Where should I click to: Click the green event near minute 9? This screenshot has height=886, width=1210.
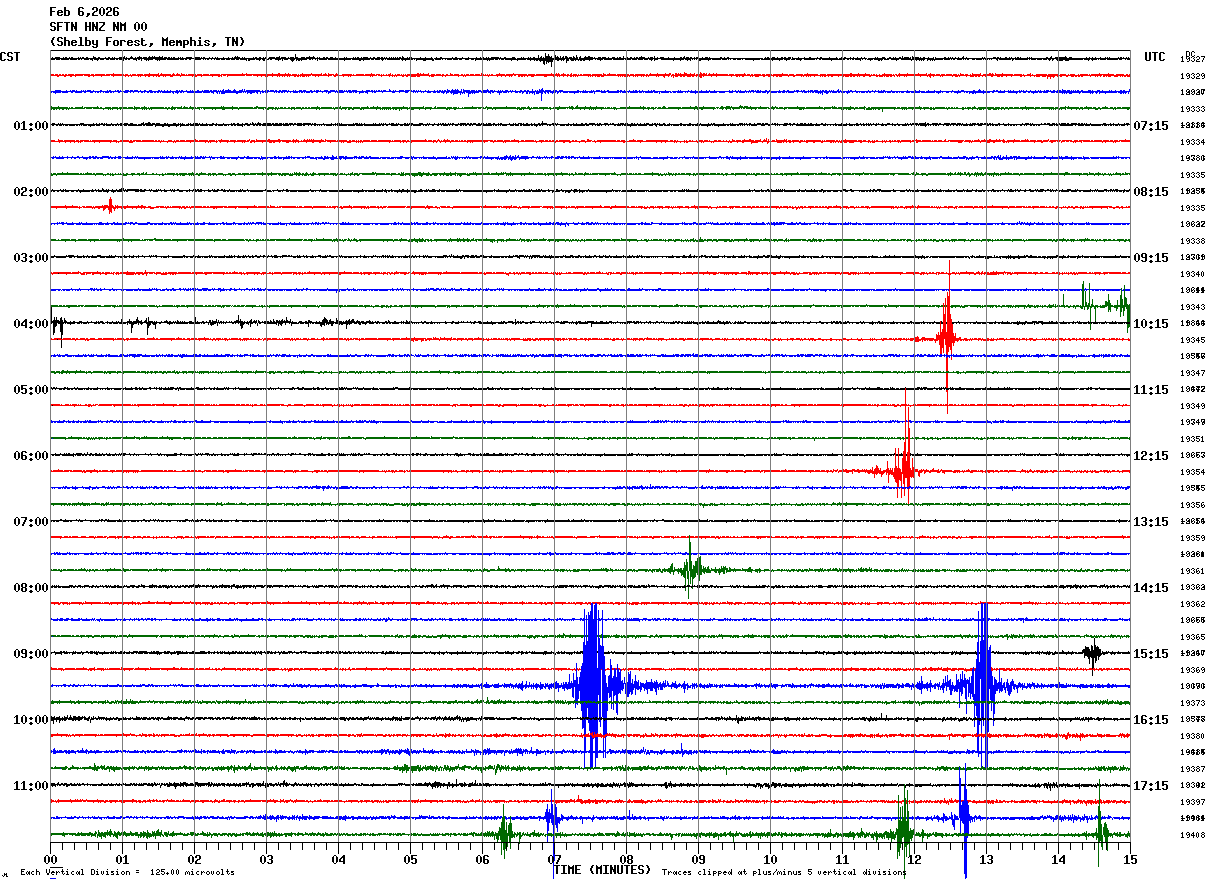(x=690, y=570)
